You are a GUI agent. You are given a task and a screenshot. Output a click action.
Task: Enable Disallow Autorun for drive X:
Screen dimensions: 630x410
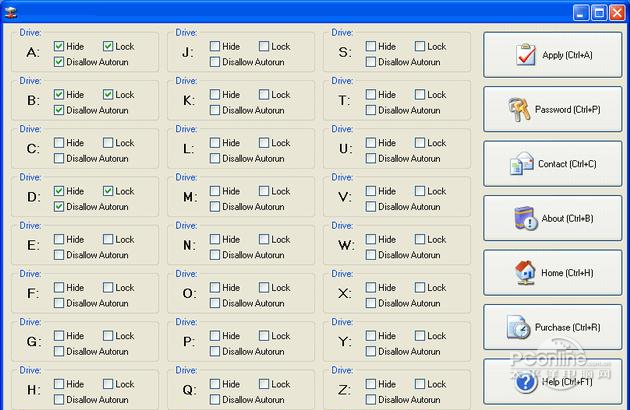(x=370, y=303)
